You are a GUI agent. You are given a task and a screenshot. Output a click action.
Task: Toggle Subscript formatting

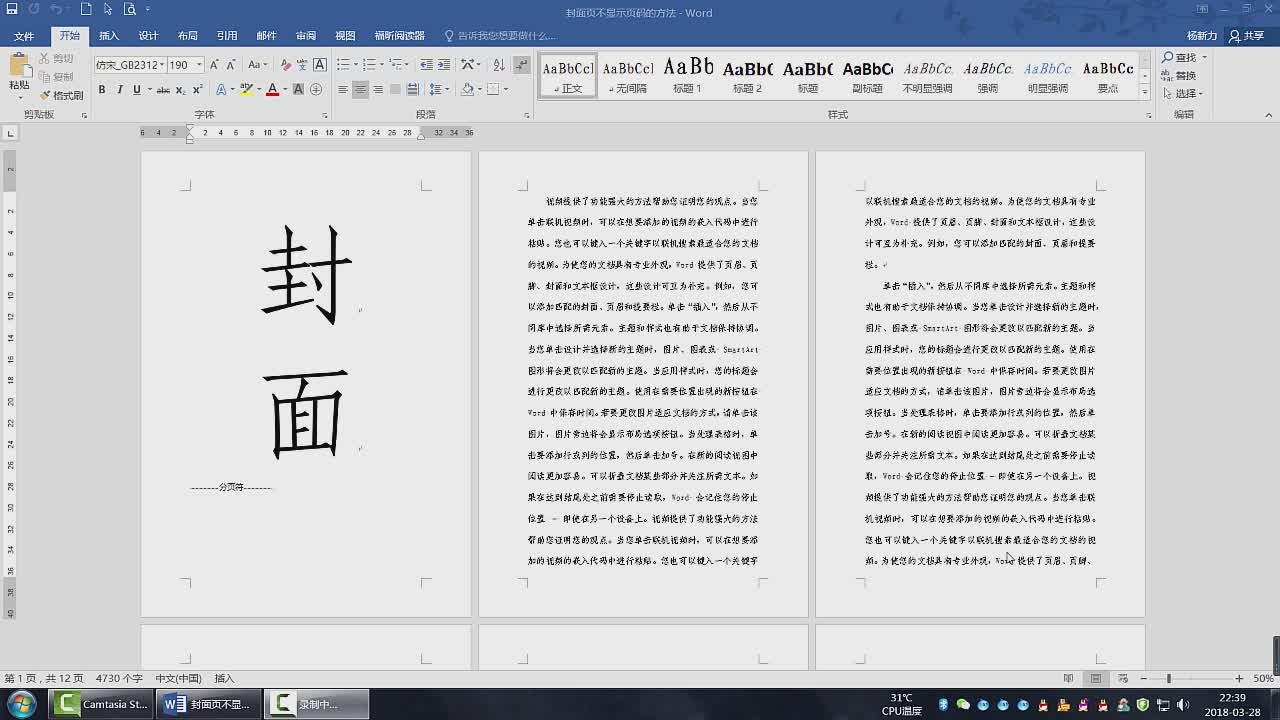click(181, 90)
